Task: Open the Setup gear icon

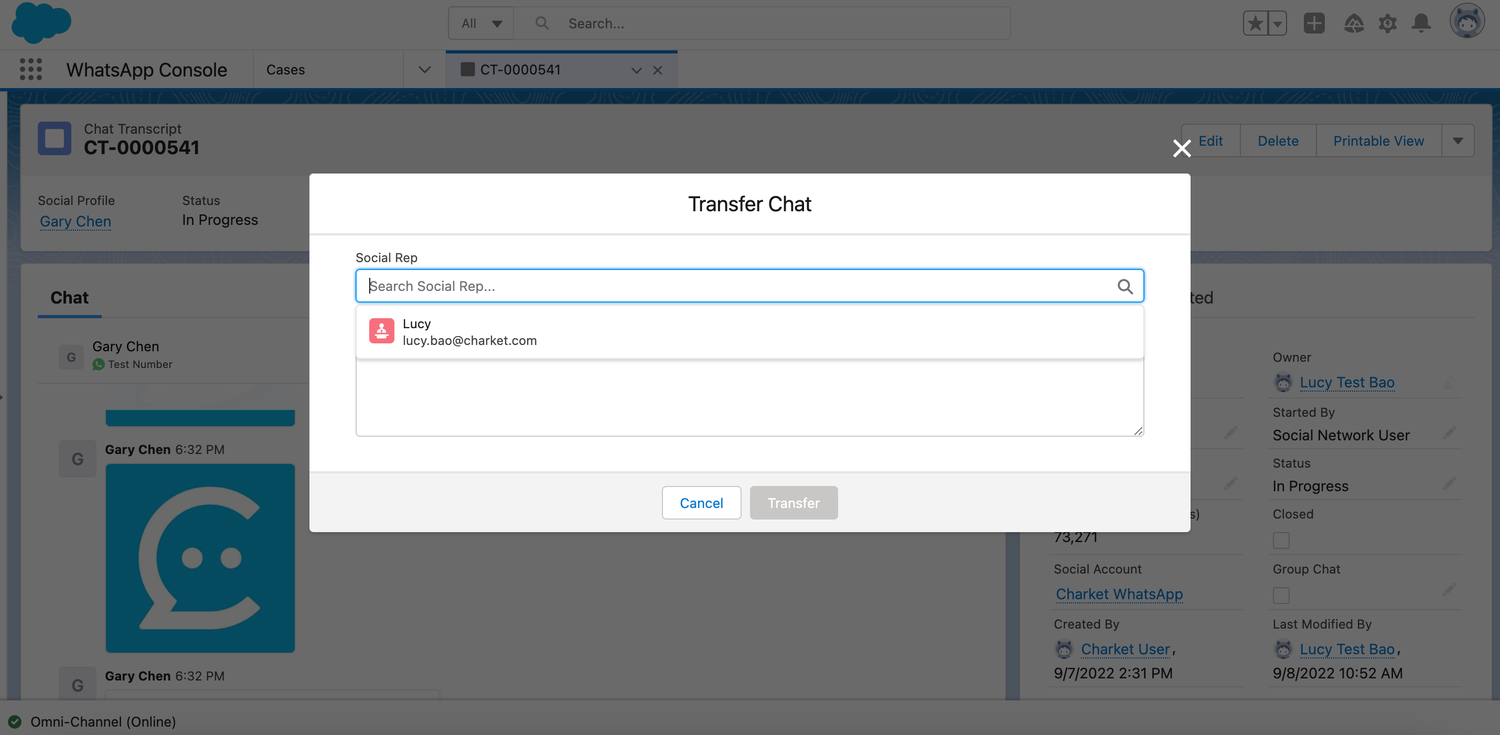Action: (x=1387, y=23)
